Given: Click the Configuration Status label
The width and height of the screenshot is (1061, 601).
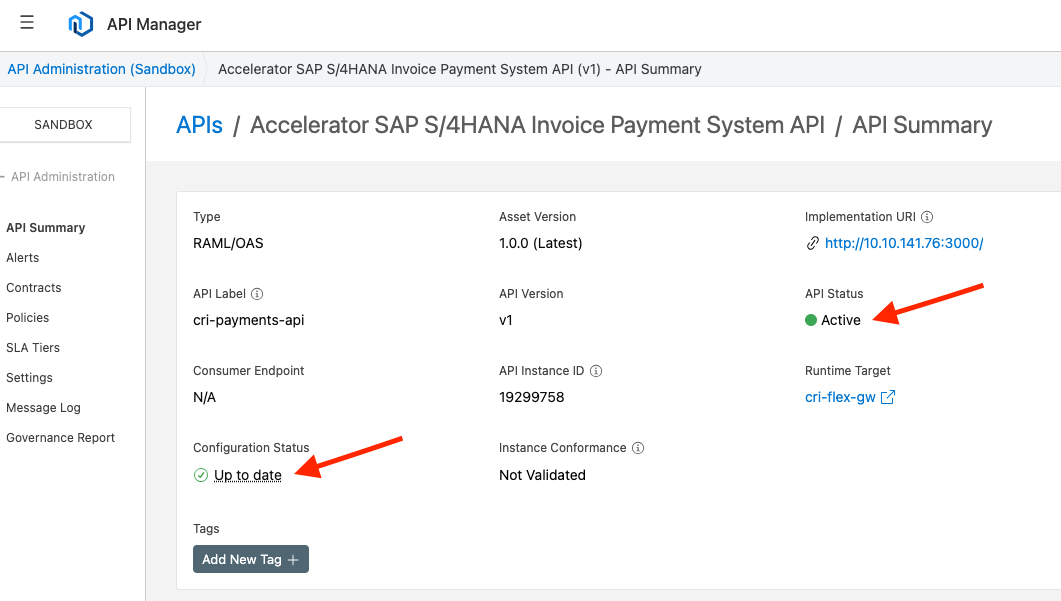Looking at the screenshot, I should [251, 448].
